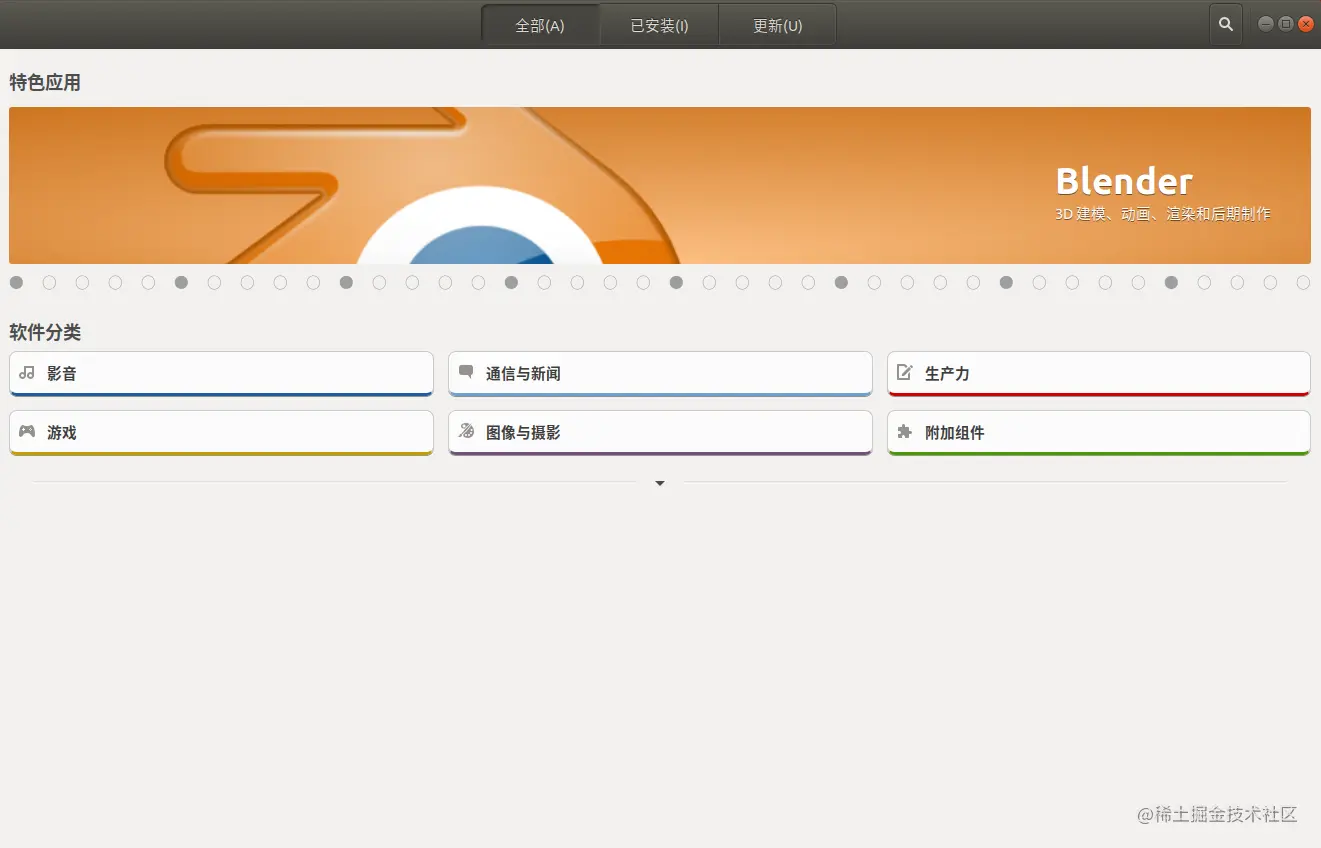
Task: Open the 附加组件 category with puzzle icon
Action: (x=1098, y=432)
